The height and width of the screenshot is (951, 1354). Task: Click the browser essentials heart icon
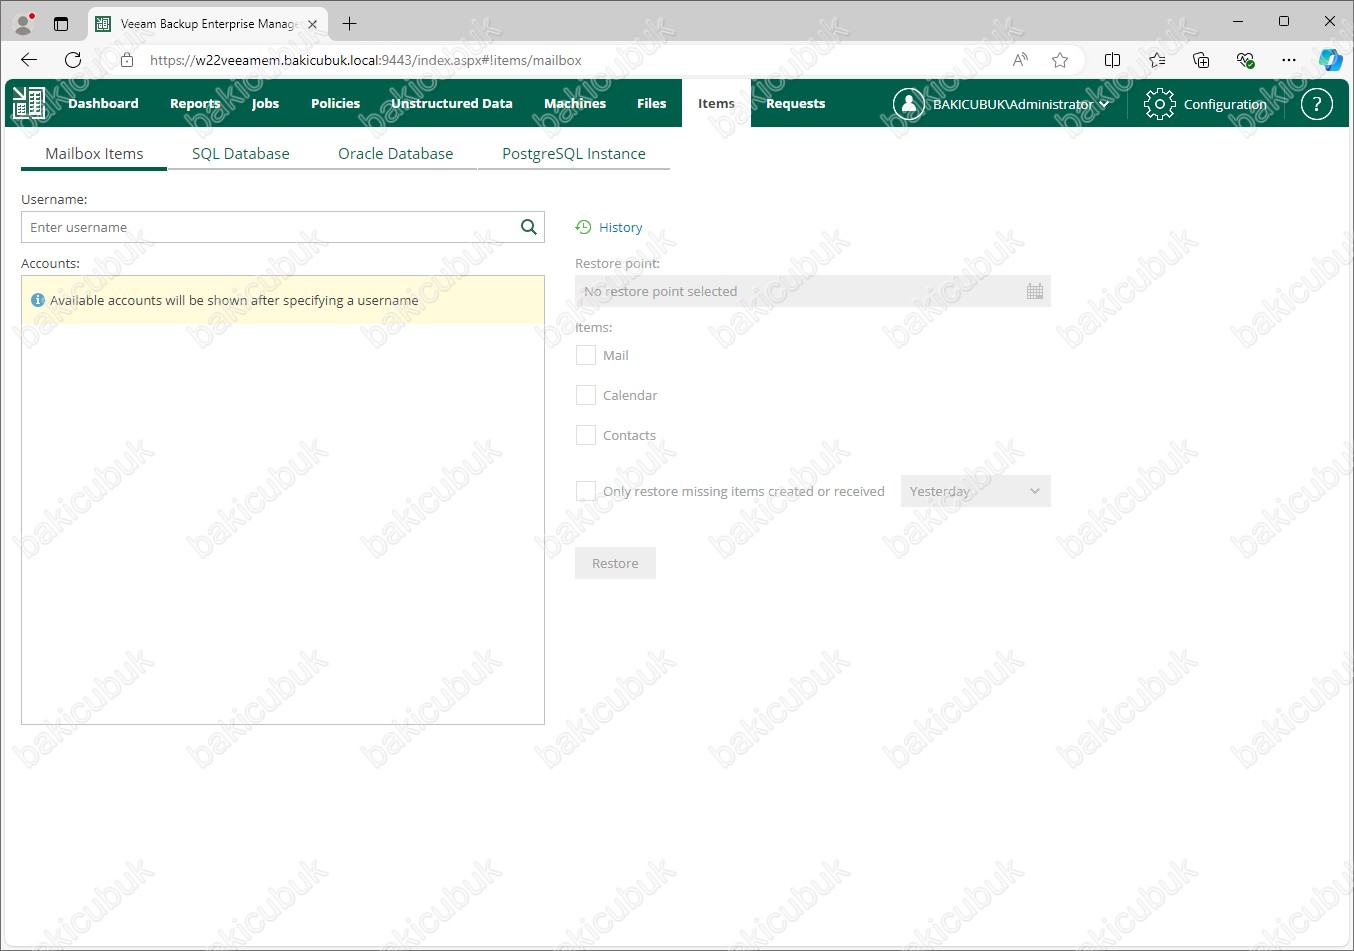(1245, 60)
